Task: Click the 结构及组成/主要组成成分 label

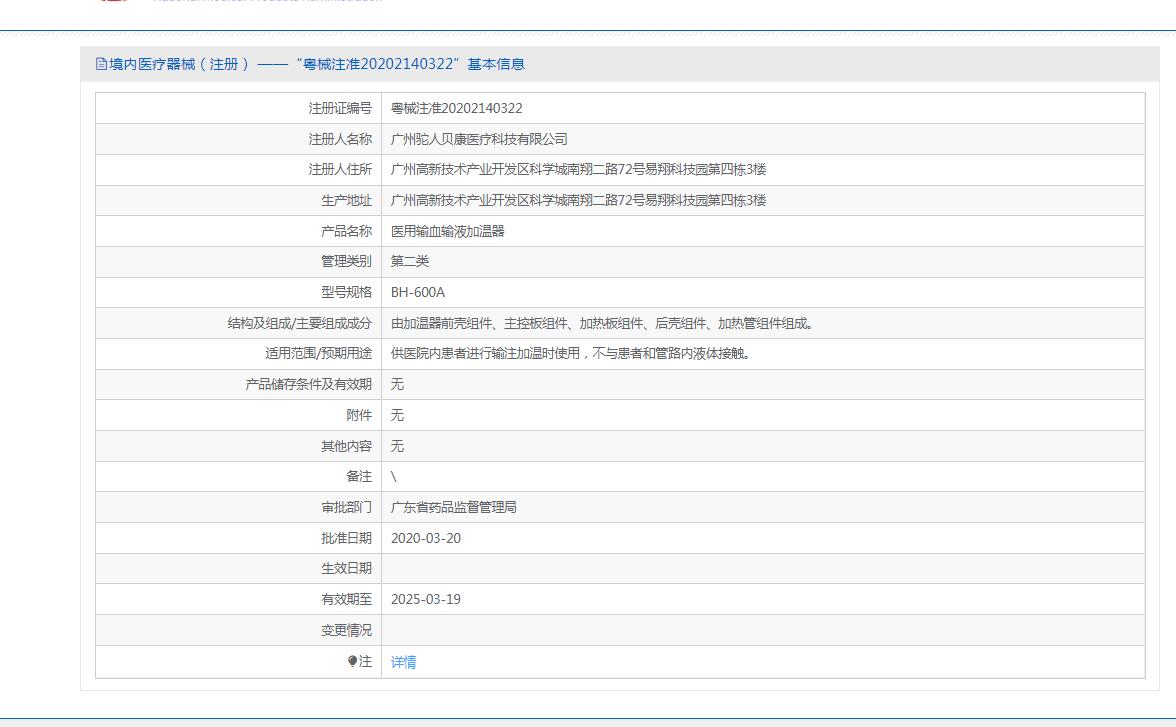Action: pos(300,323)
